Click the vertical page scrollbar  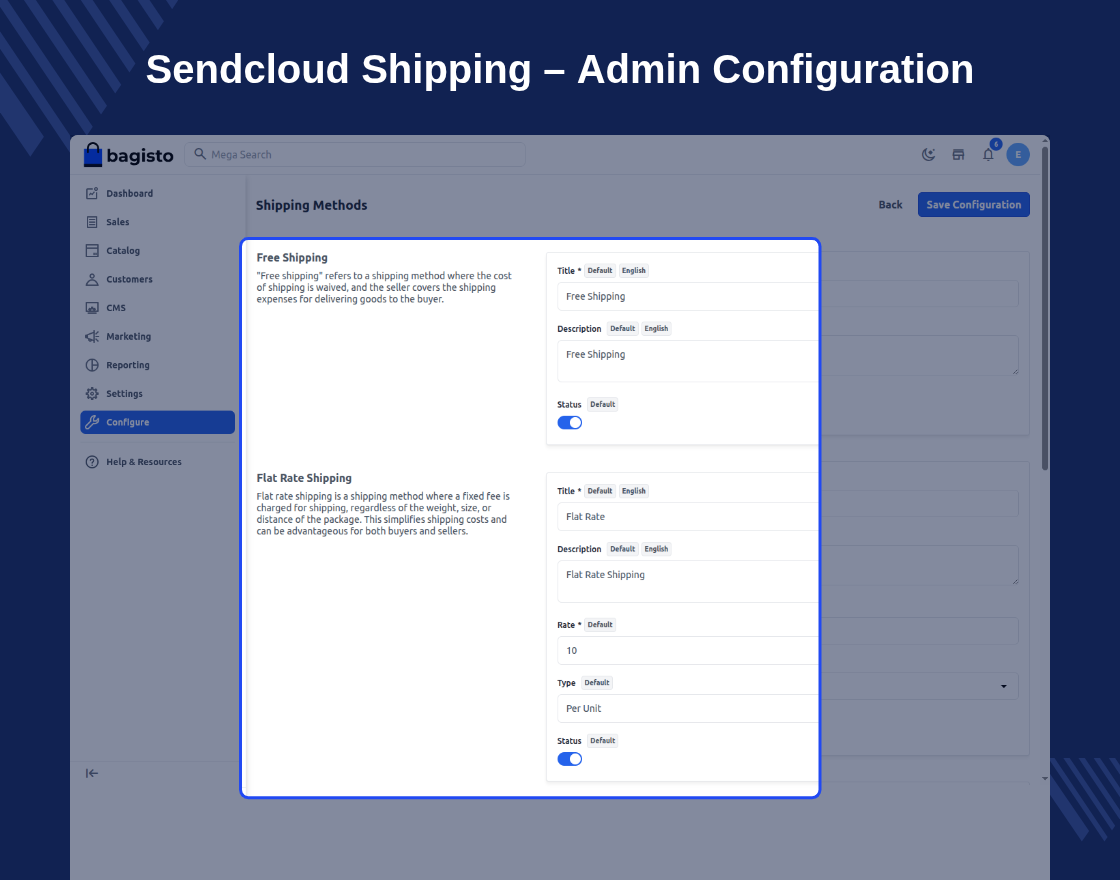tap(1045, 307)
